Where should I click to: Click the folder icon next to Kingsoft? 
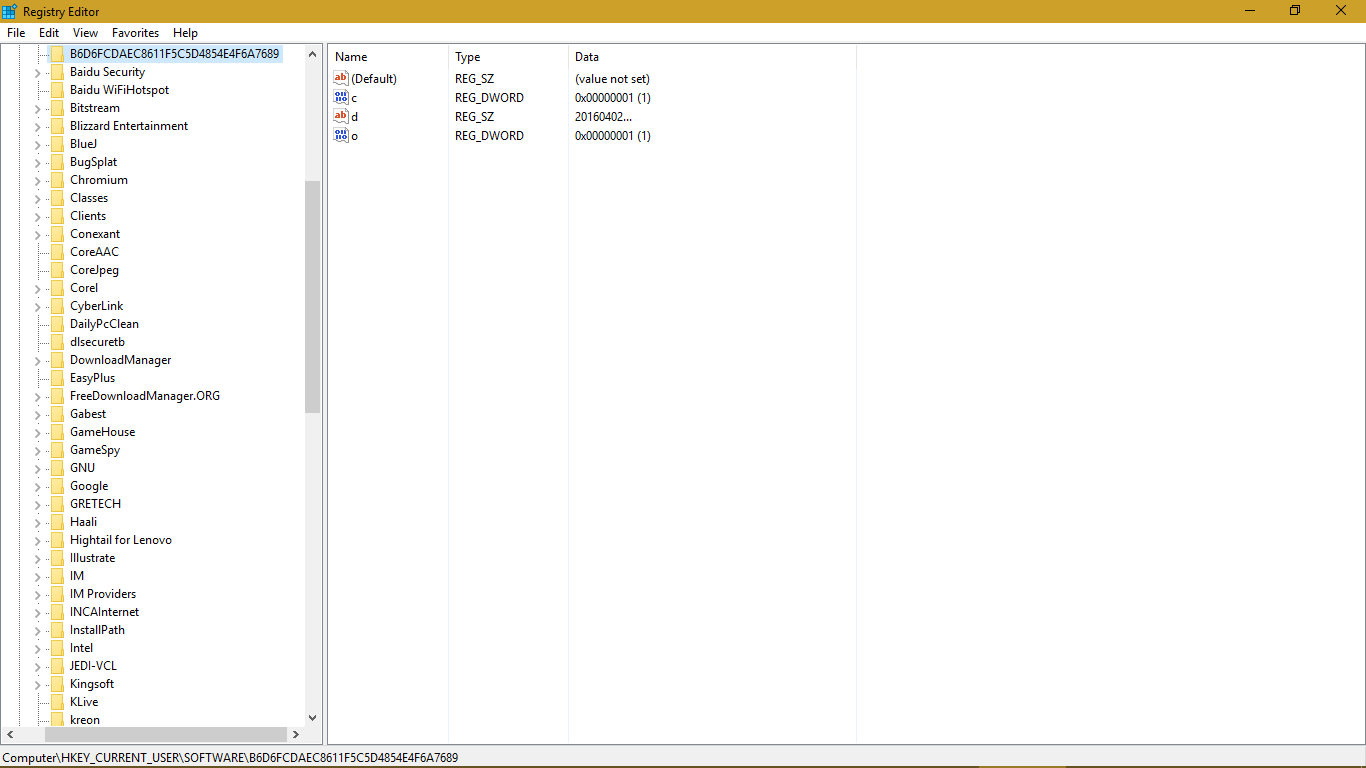[x=55, y=683]
